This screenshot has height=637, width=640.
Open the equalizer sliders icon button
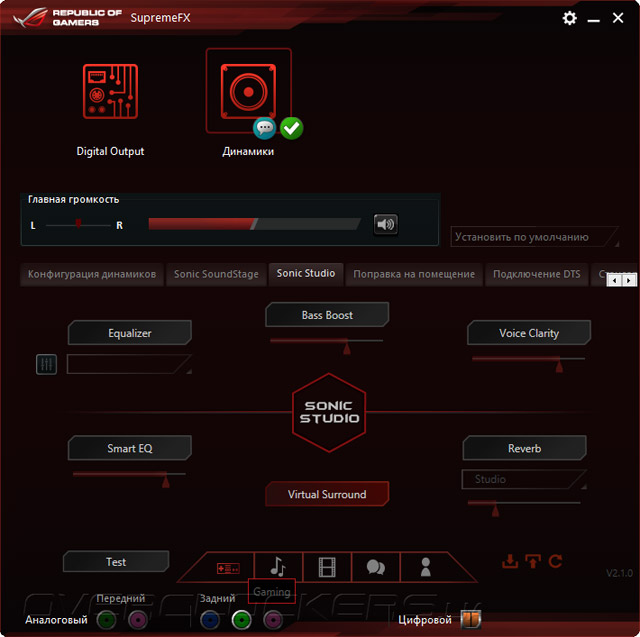tap(47, 364)
